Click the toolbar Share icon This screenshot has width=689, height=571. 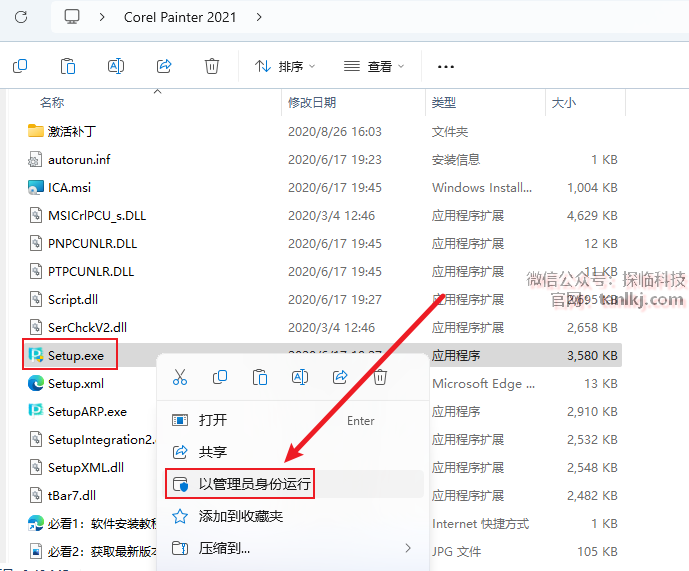(164, 66)
